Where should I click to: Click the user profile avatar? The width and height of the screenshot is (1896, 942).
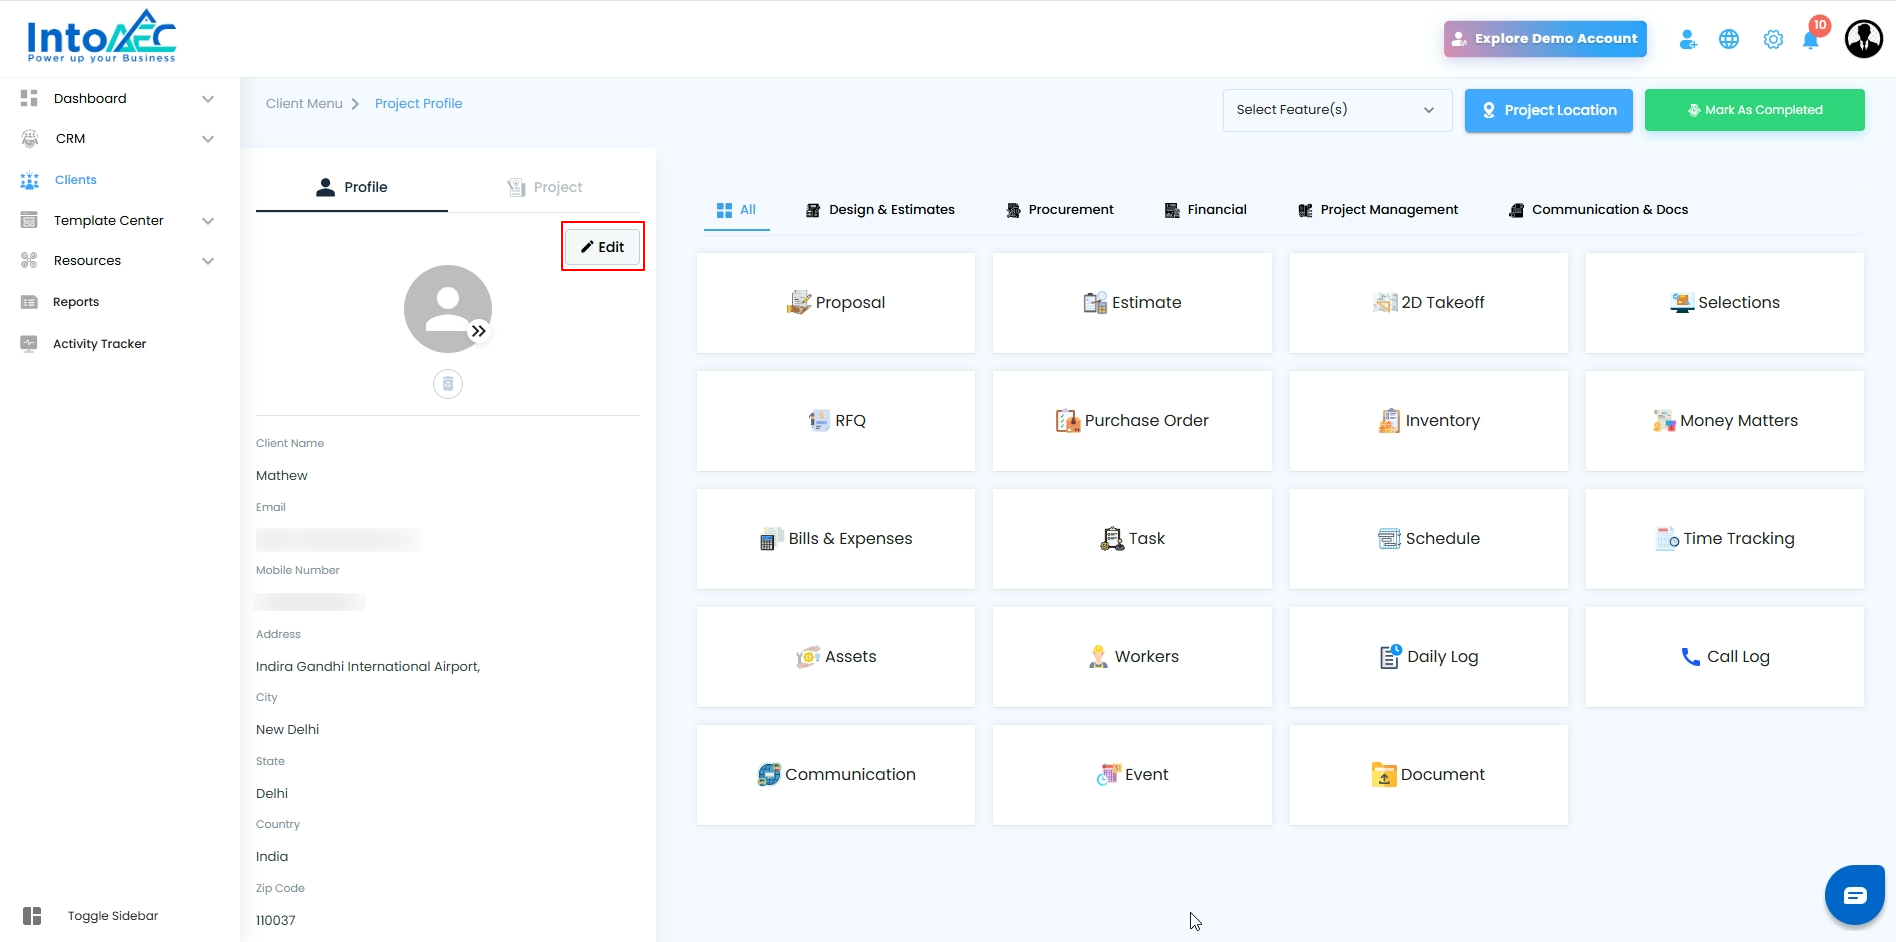coord(1864,39)
